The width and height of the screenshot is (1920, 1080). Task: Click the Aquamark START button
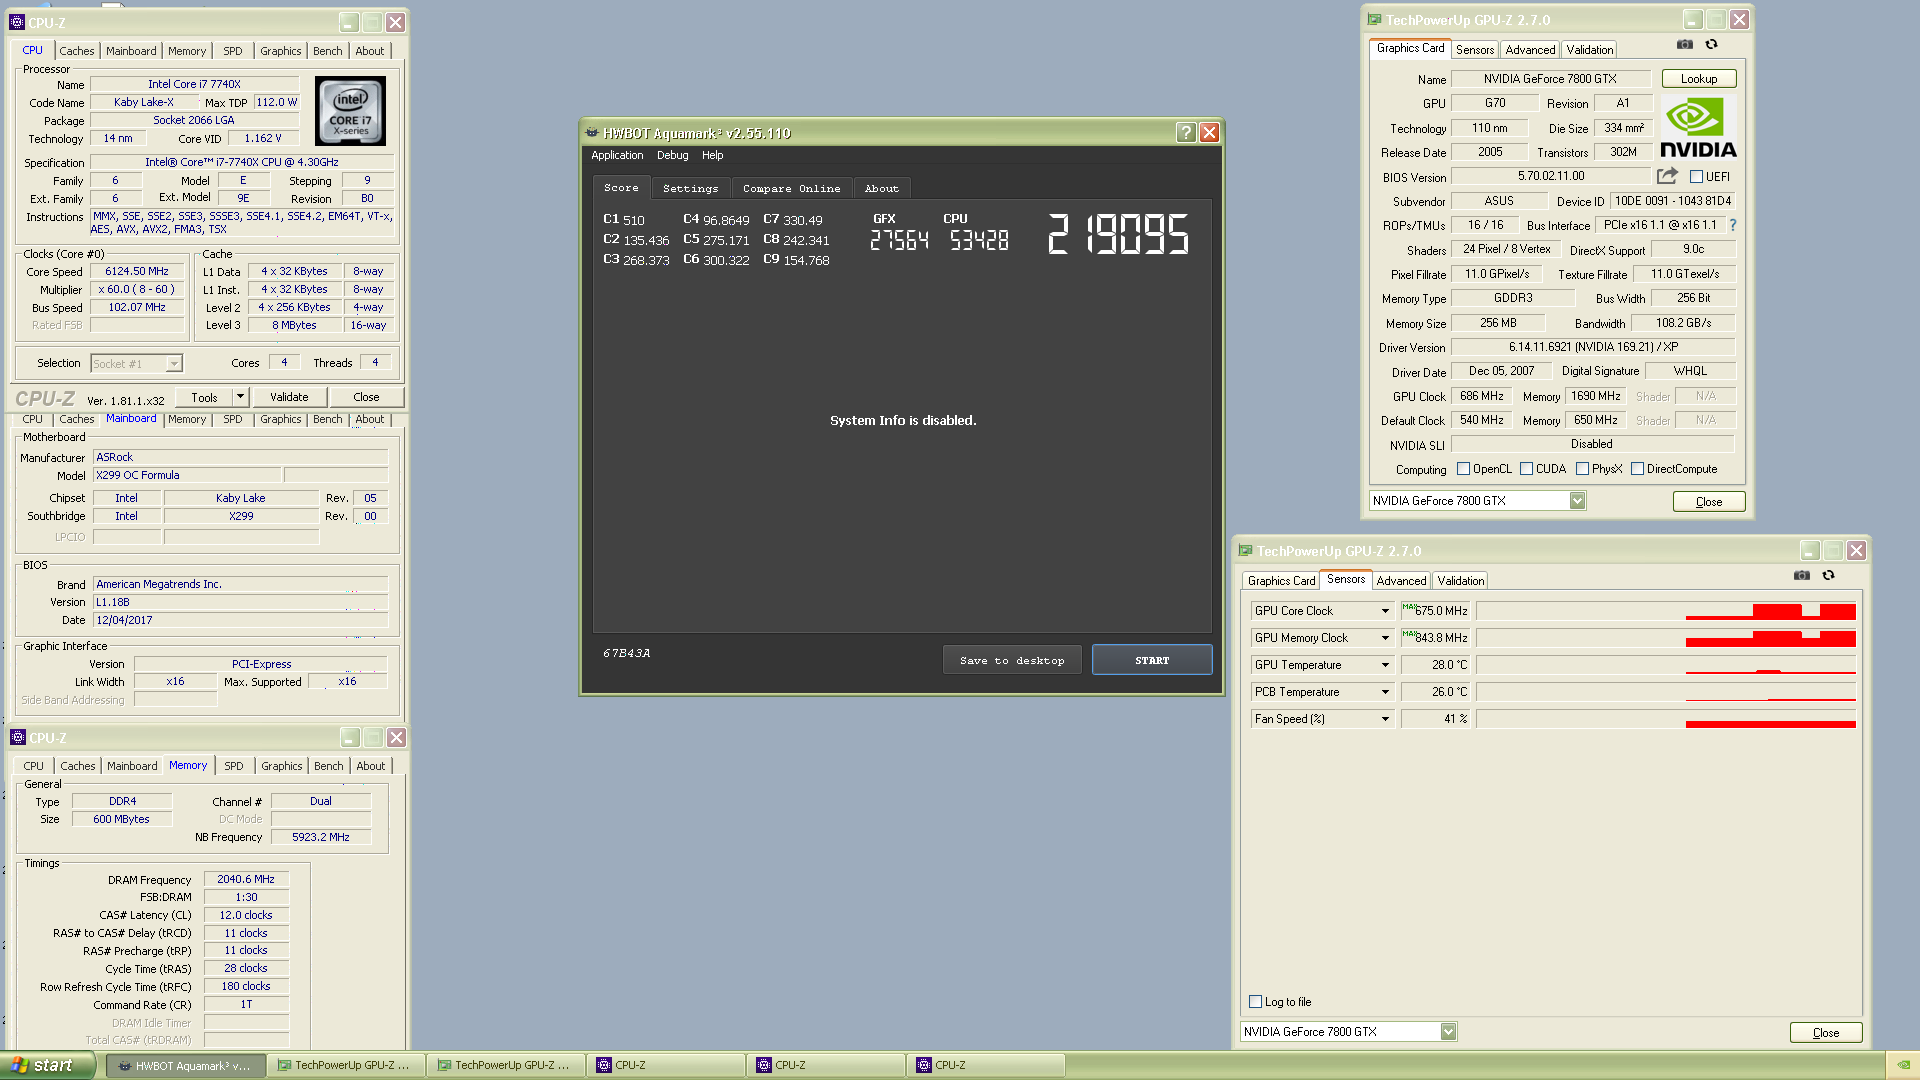tap(1152, 660)
